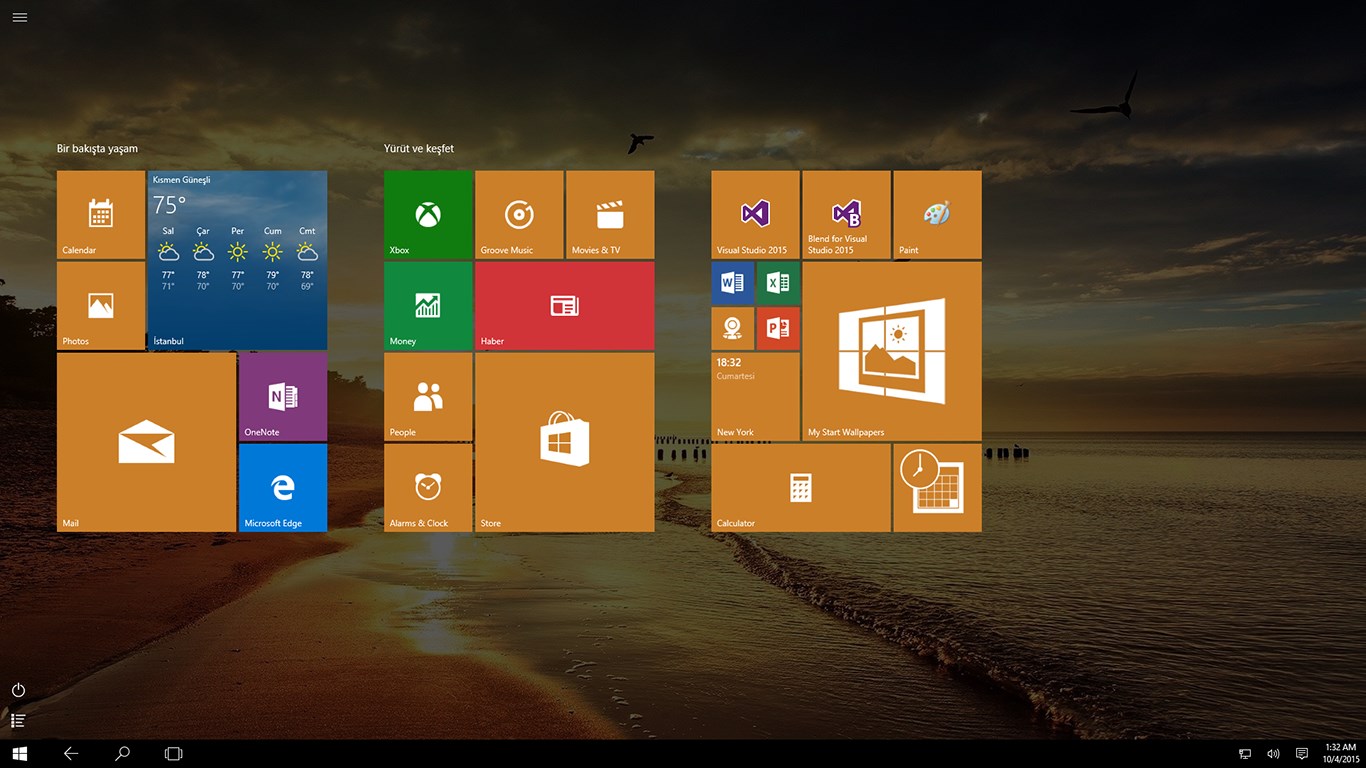Open the Calculator tile
This screenshot has width=1366, height=768.
click(800, 487)
